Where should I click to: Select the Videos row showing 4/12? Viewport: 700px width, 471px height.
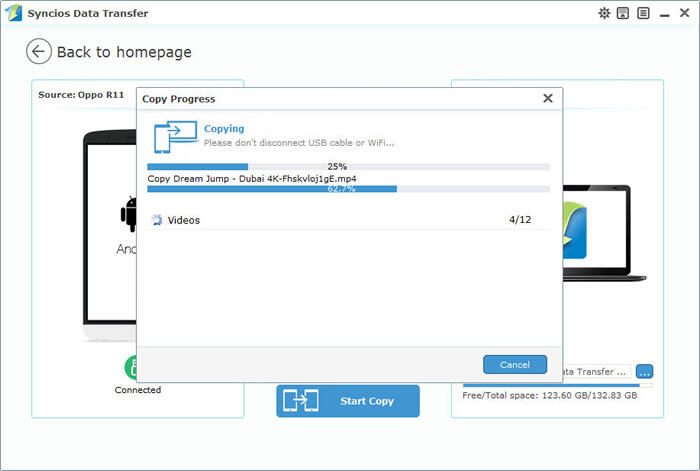(348, 220)
